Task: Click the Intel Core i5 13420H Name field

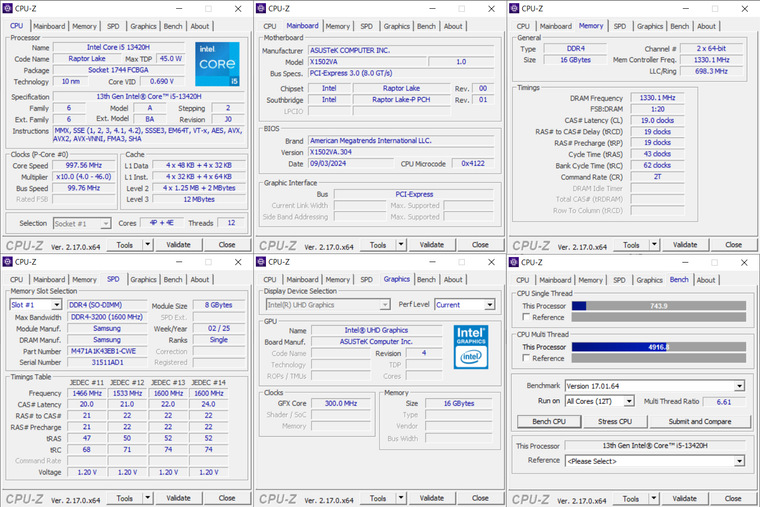Action: (118, 47)
